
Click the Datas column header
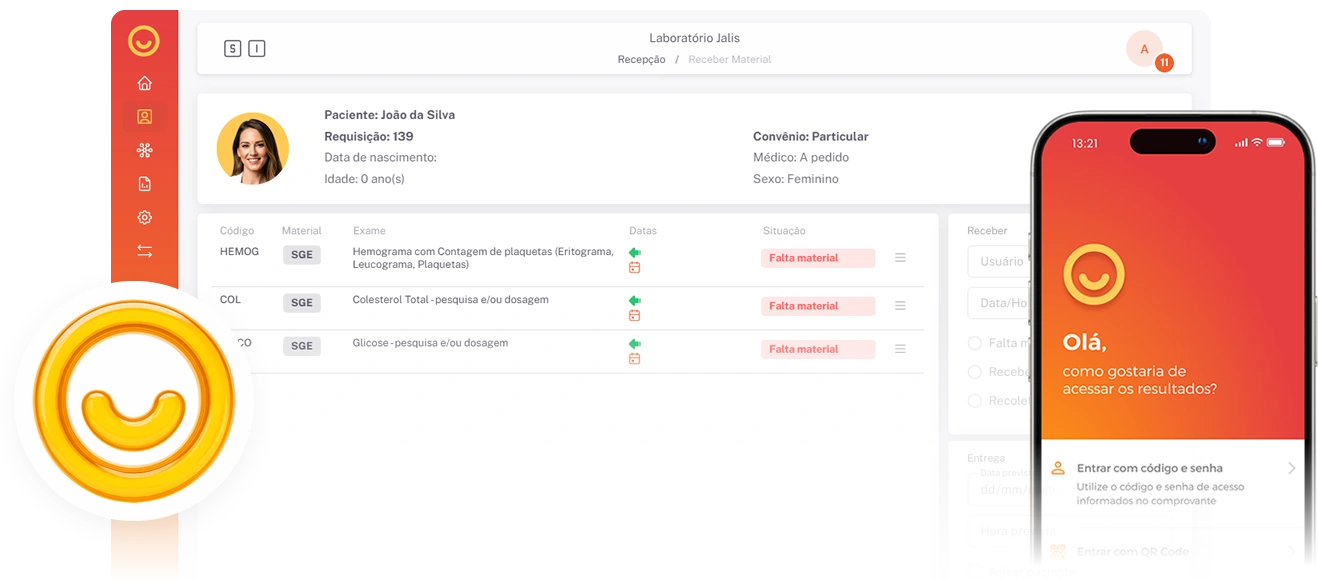click(643, 231)
